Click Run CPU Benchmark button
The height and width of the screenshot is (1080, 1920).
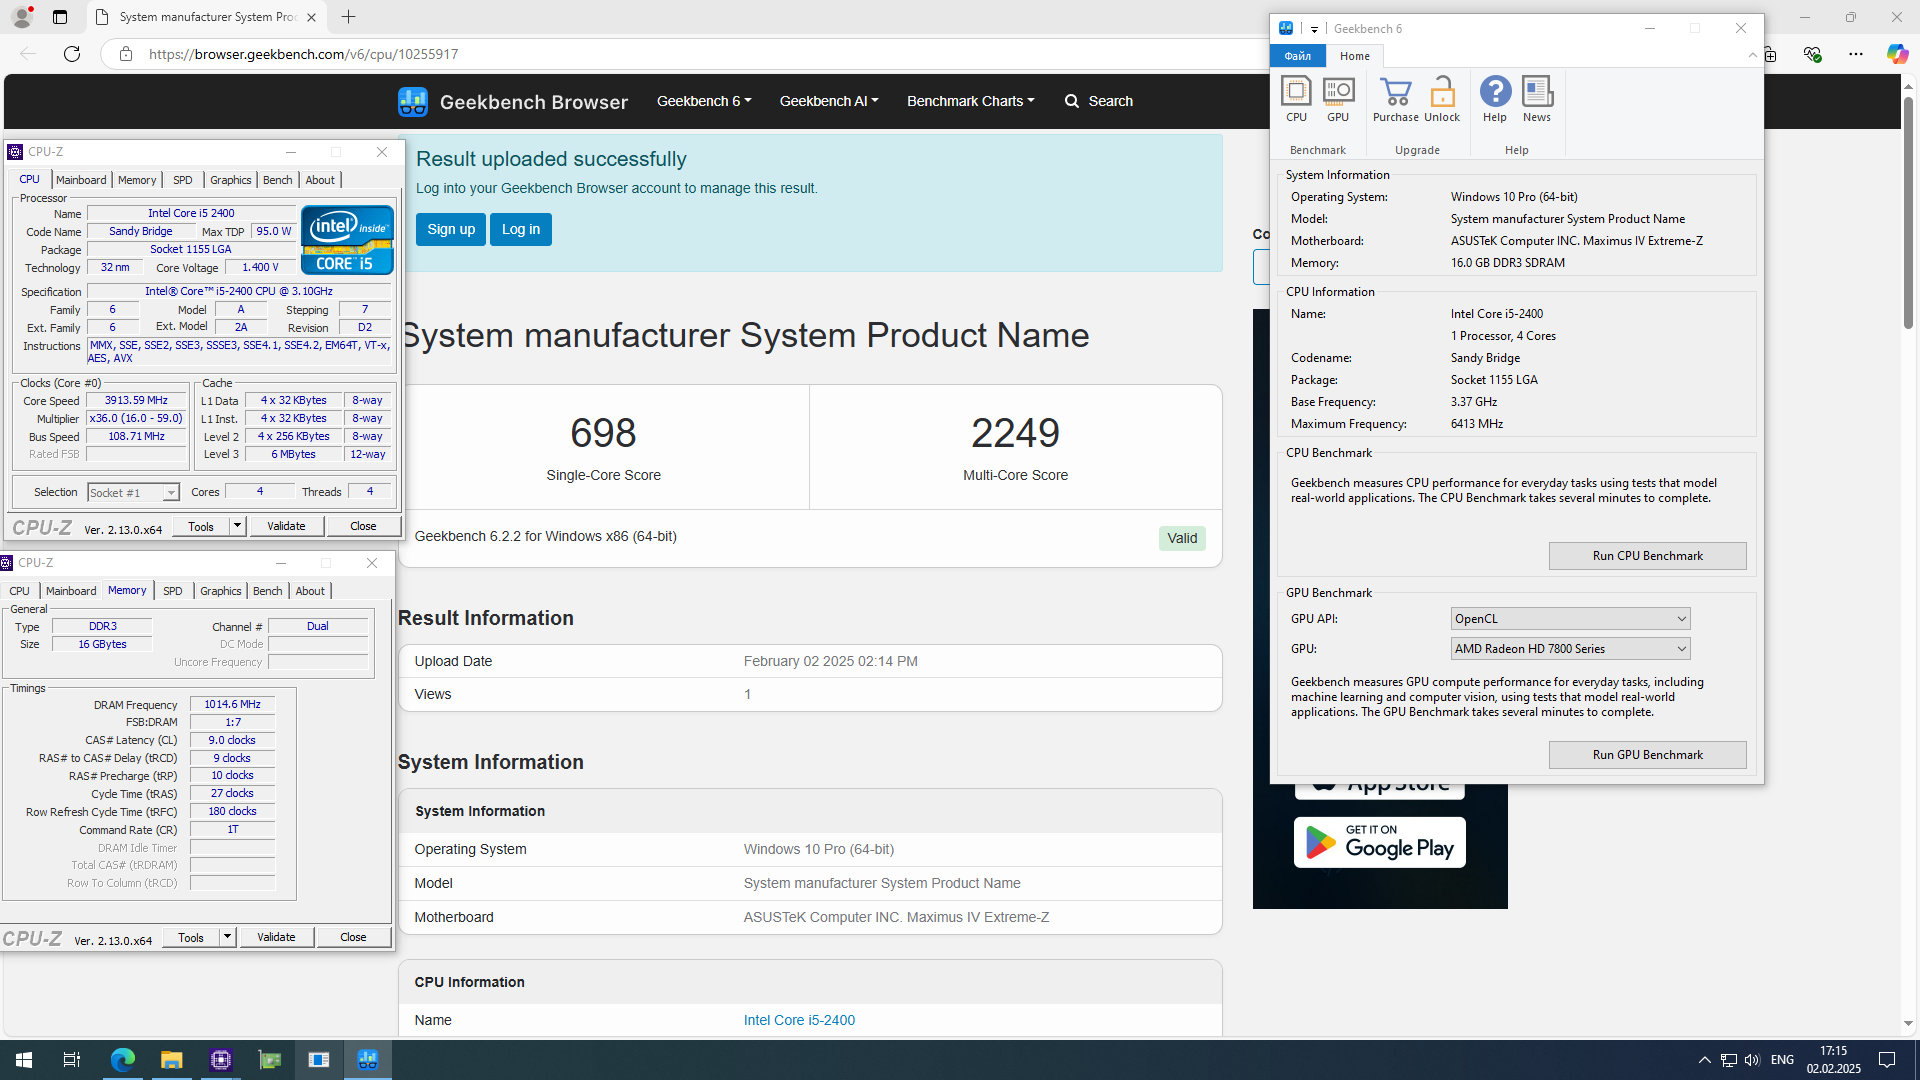tap(1647, 556)
